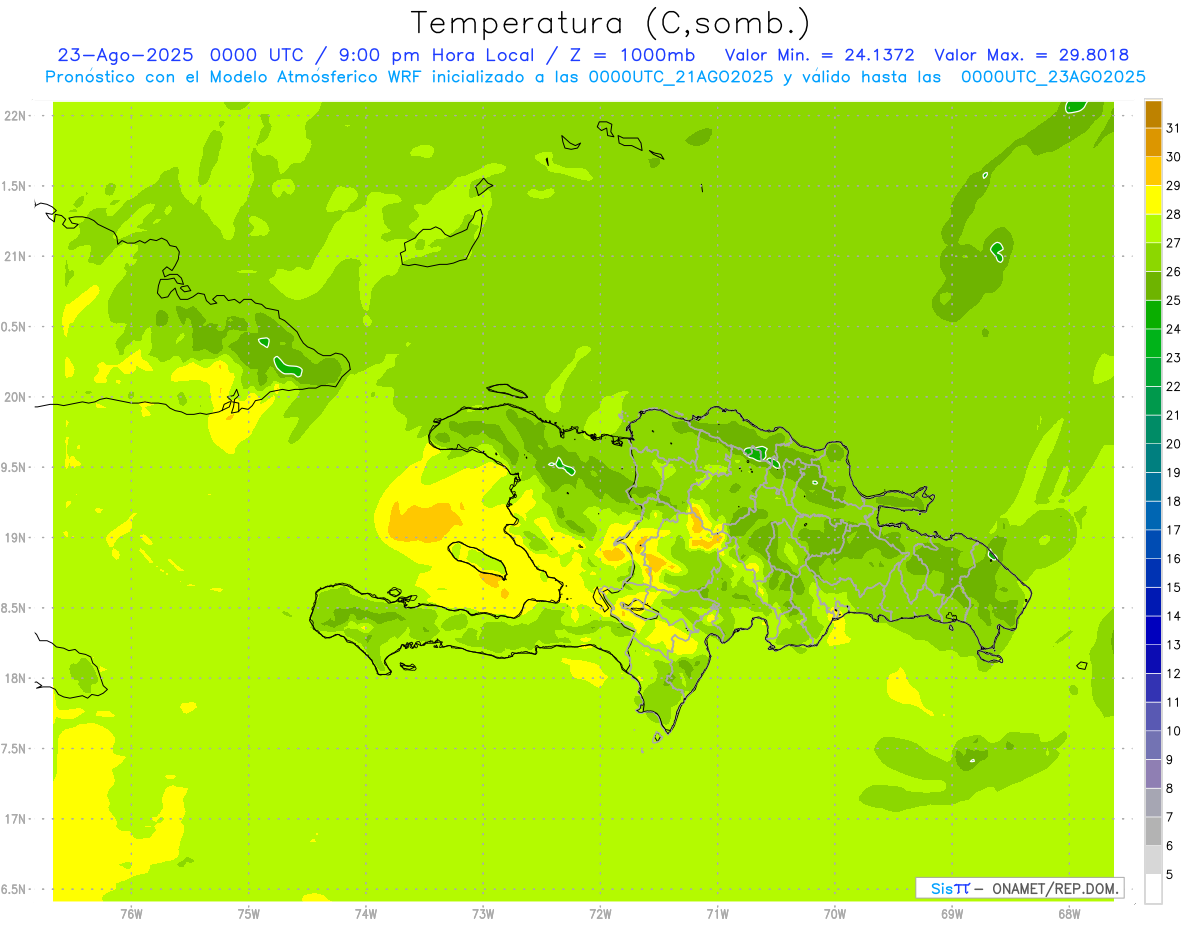The image size is (1200, 927).
Task: Click the '70W' longitude label
Action: coord(835,914)
